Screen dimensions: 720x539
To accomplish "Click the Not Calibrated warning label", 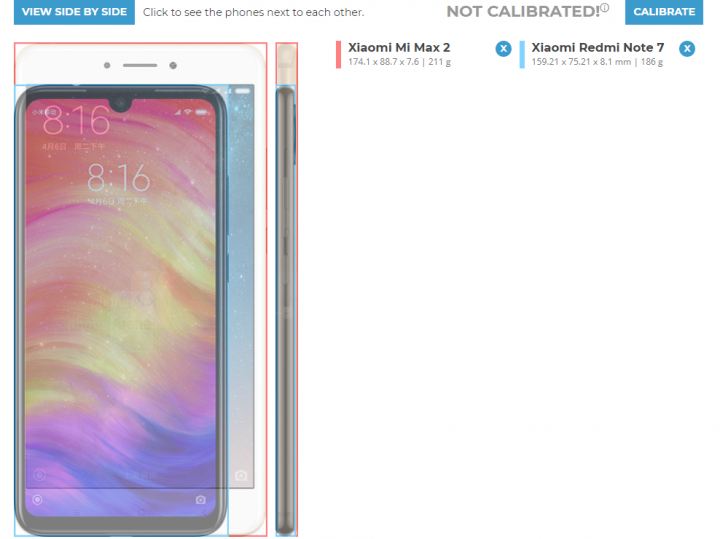I will [523, 11].
